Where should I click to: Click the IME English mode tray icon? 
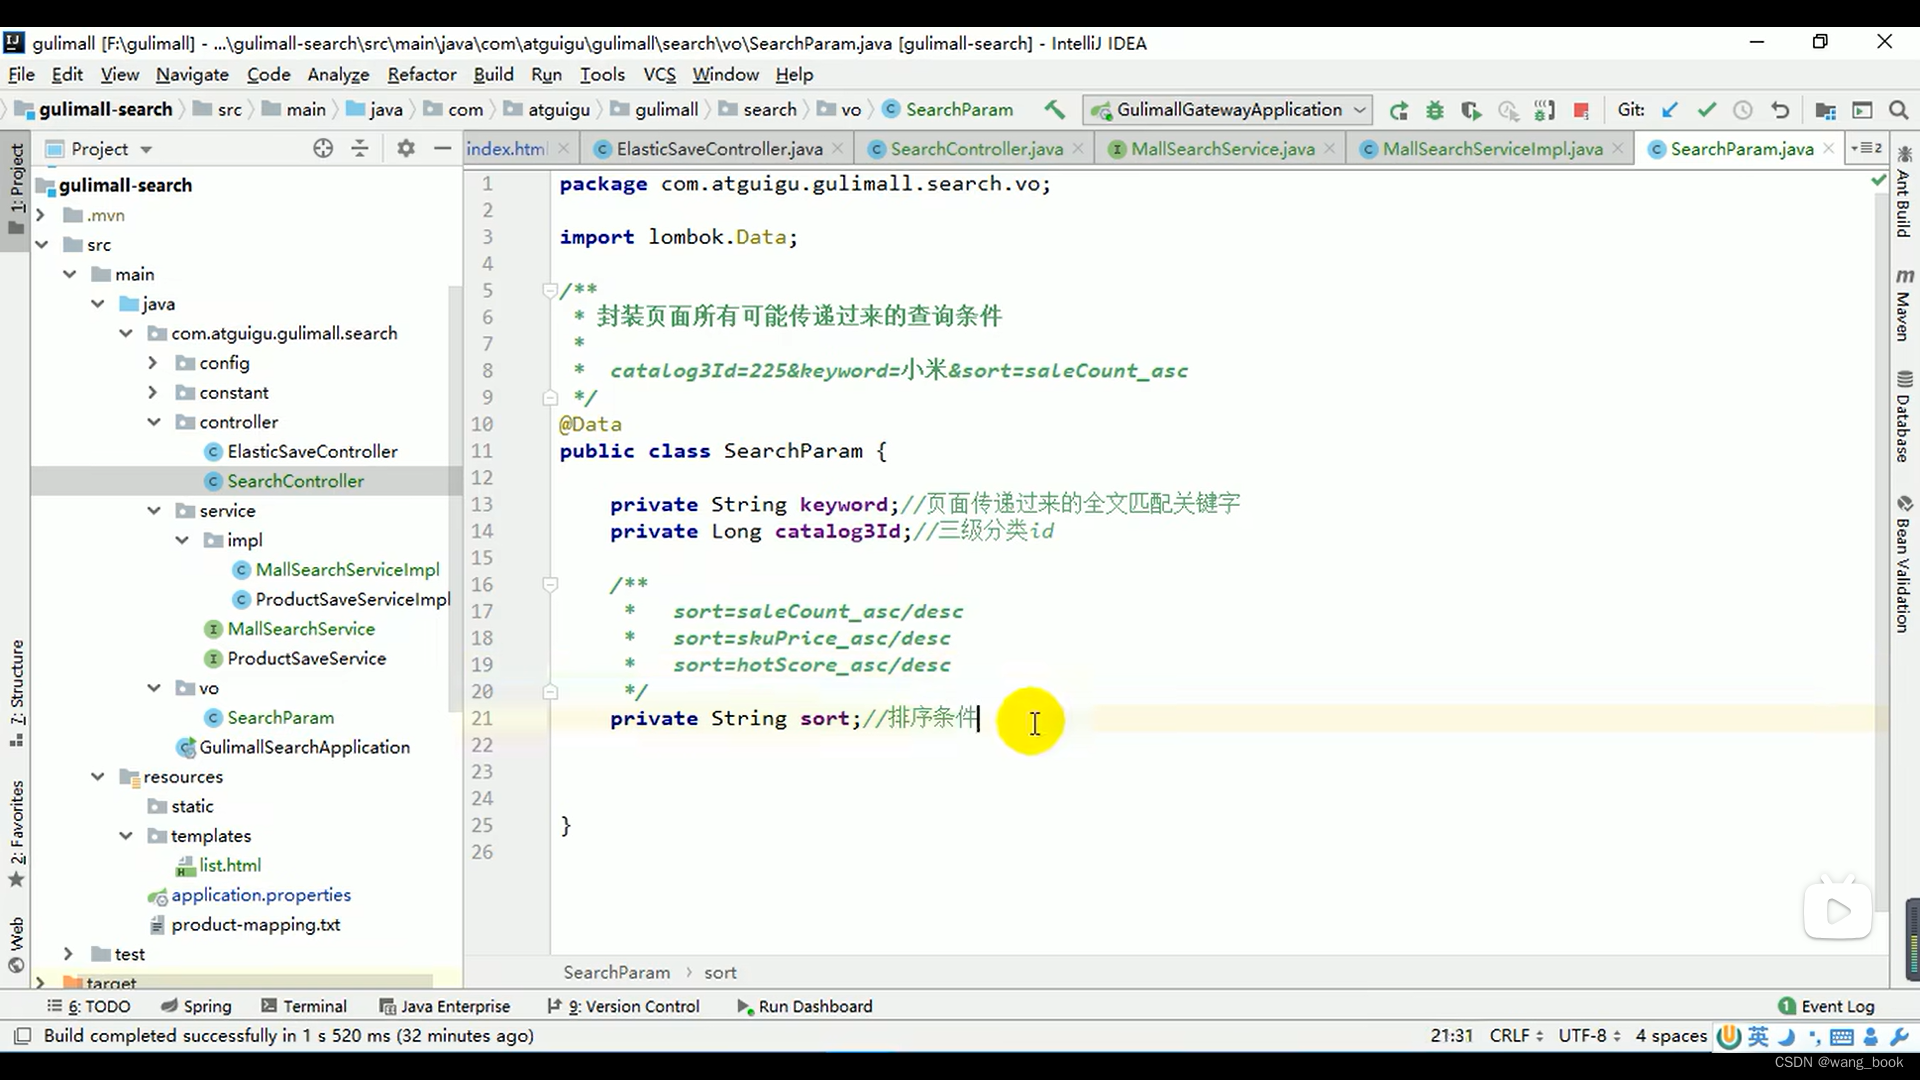pyautogui.click(x=1758, y=1036)
